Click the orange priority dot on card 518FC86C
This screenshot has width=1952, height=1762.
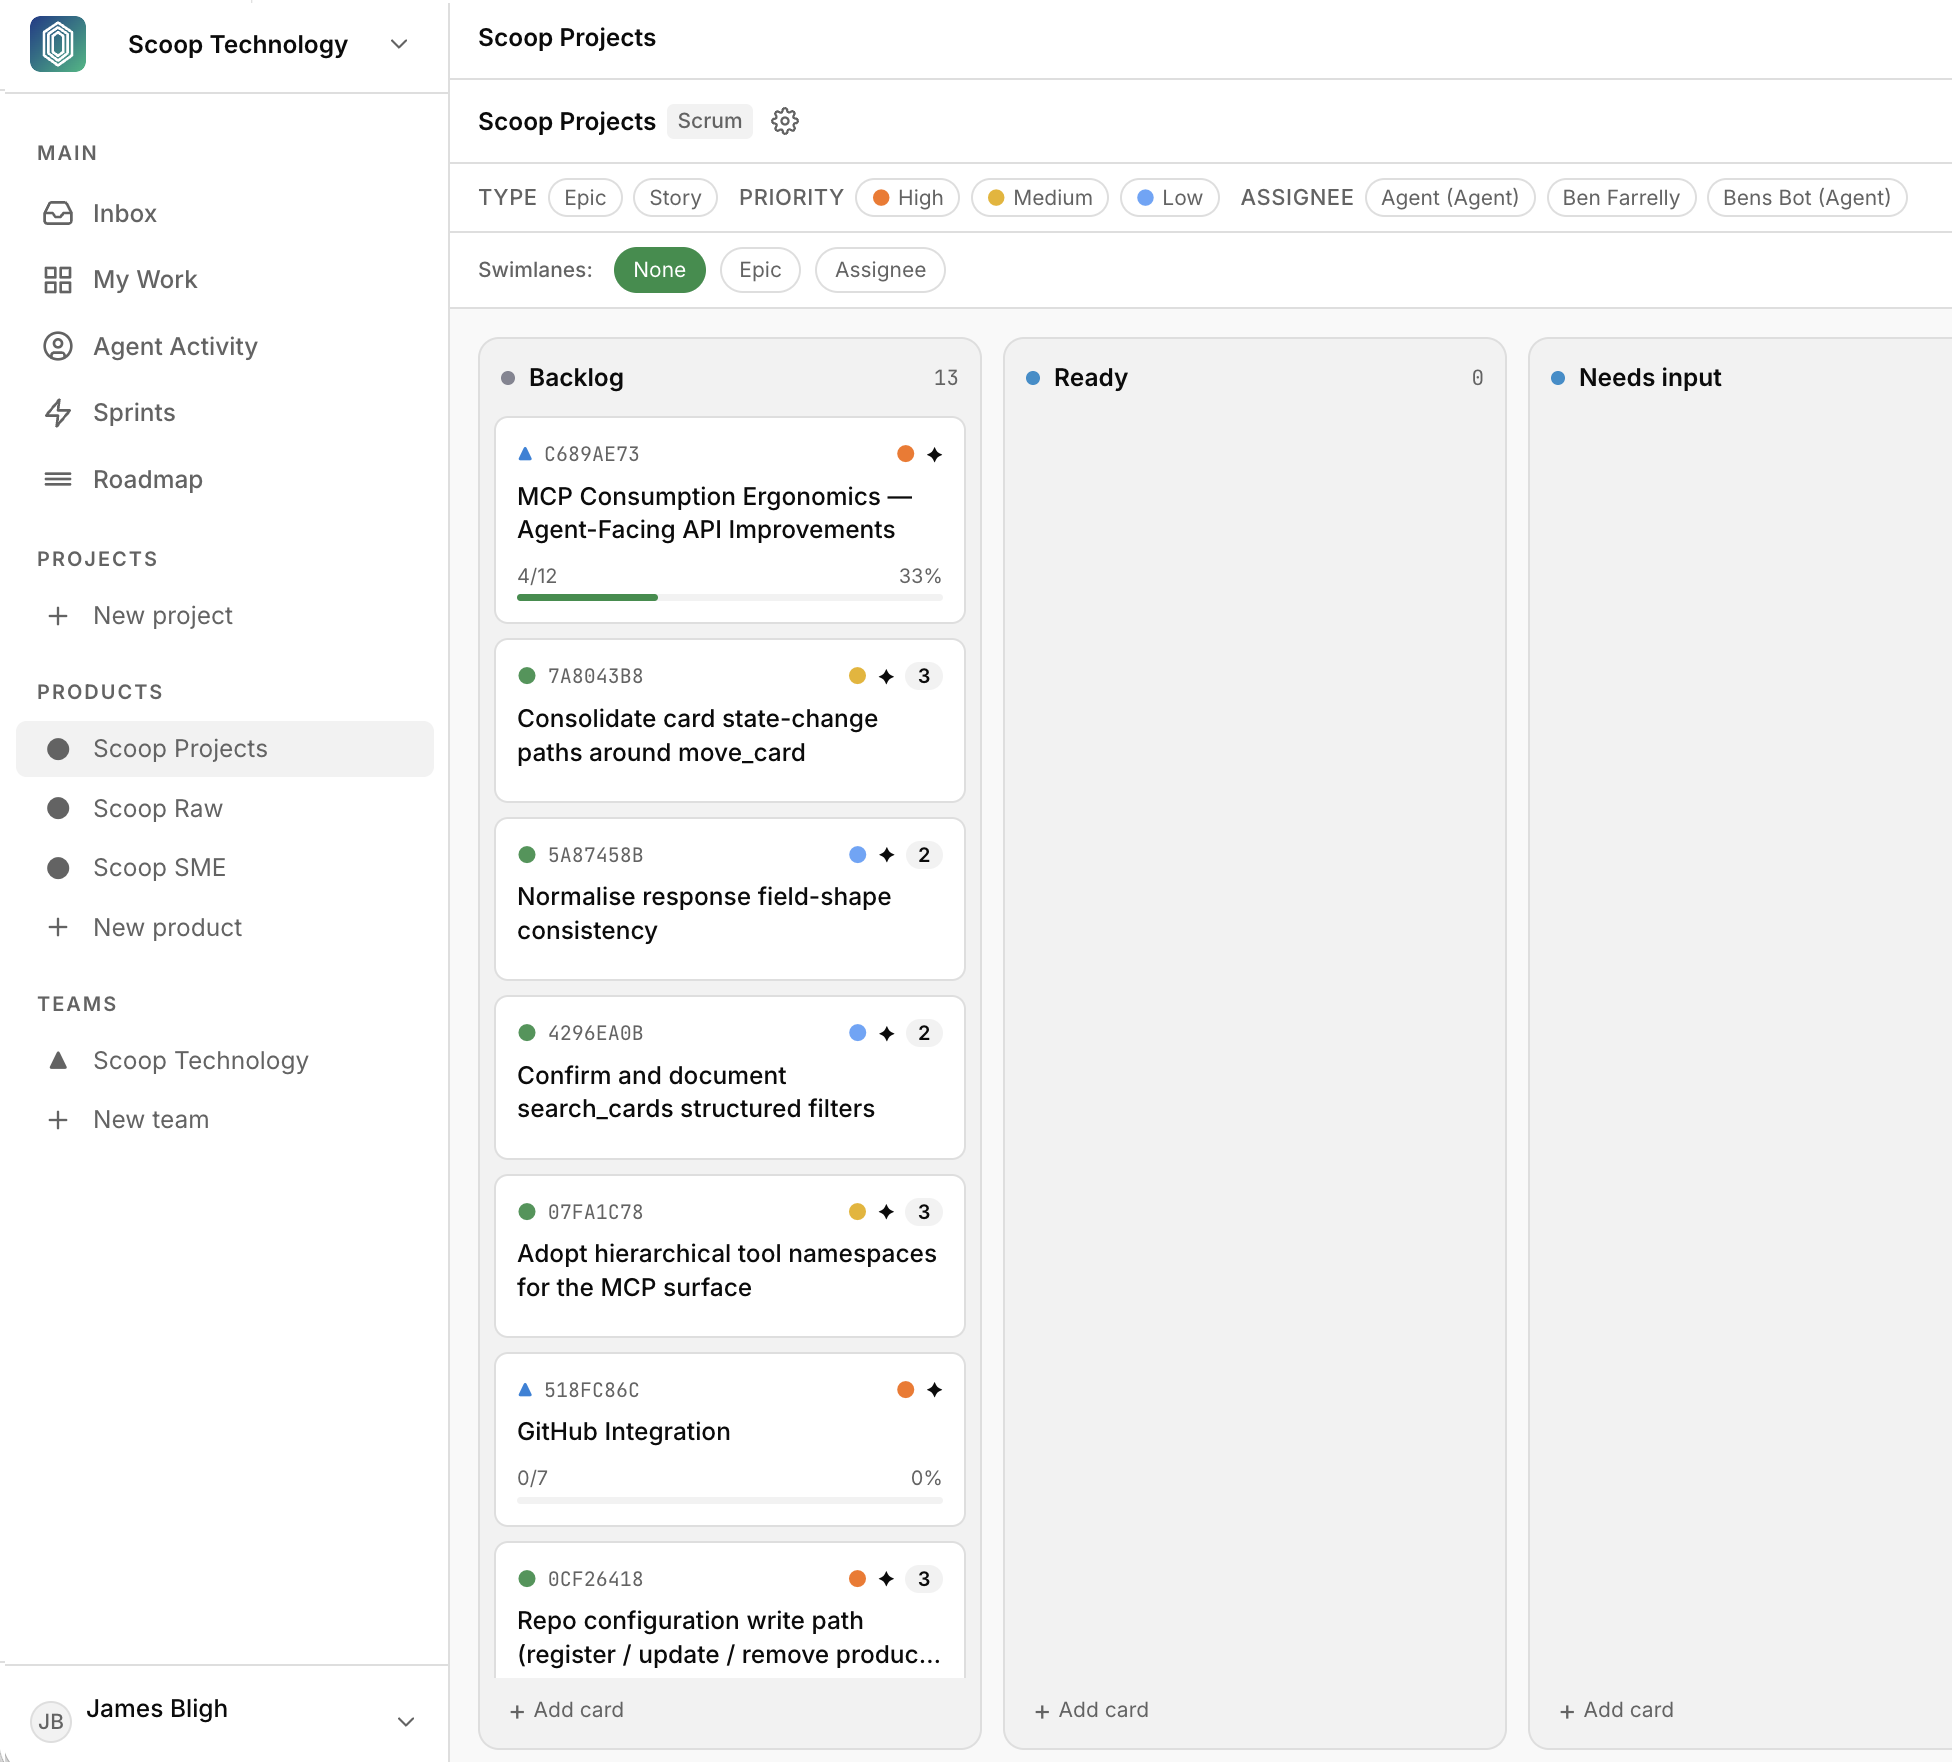click(906, 1390)
